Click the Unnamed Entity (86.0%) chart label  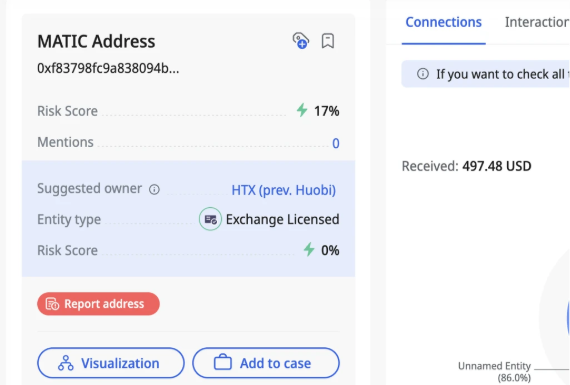(494, 372)
